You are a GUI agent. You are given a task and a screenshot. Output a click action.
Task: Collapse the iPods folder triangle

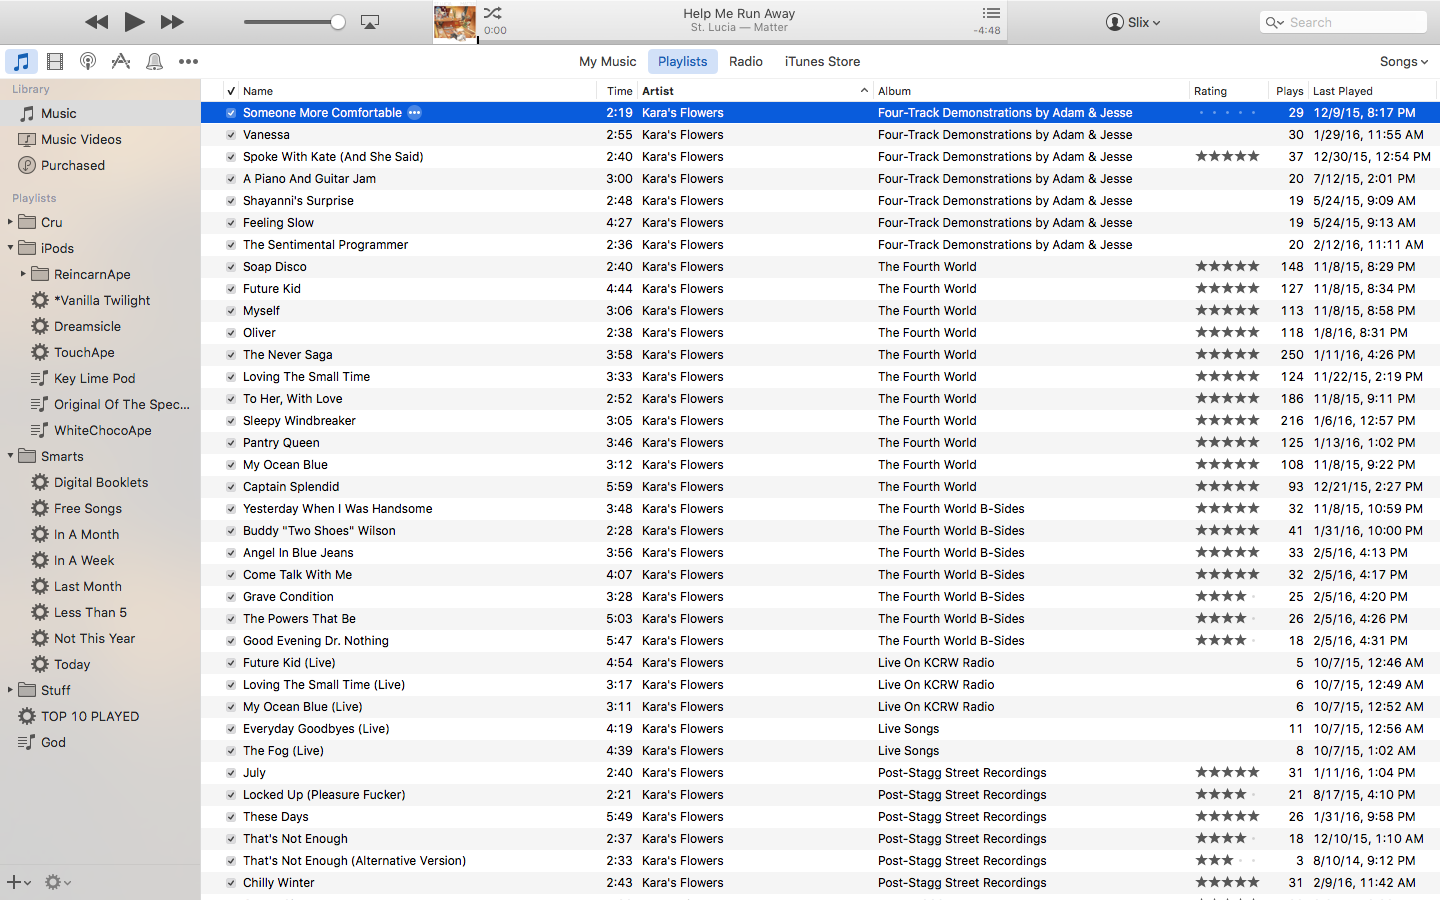click(x=10, y=248)
